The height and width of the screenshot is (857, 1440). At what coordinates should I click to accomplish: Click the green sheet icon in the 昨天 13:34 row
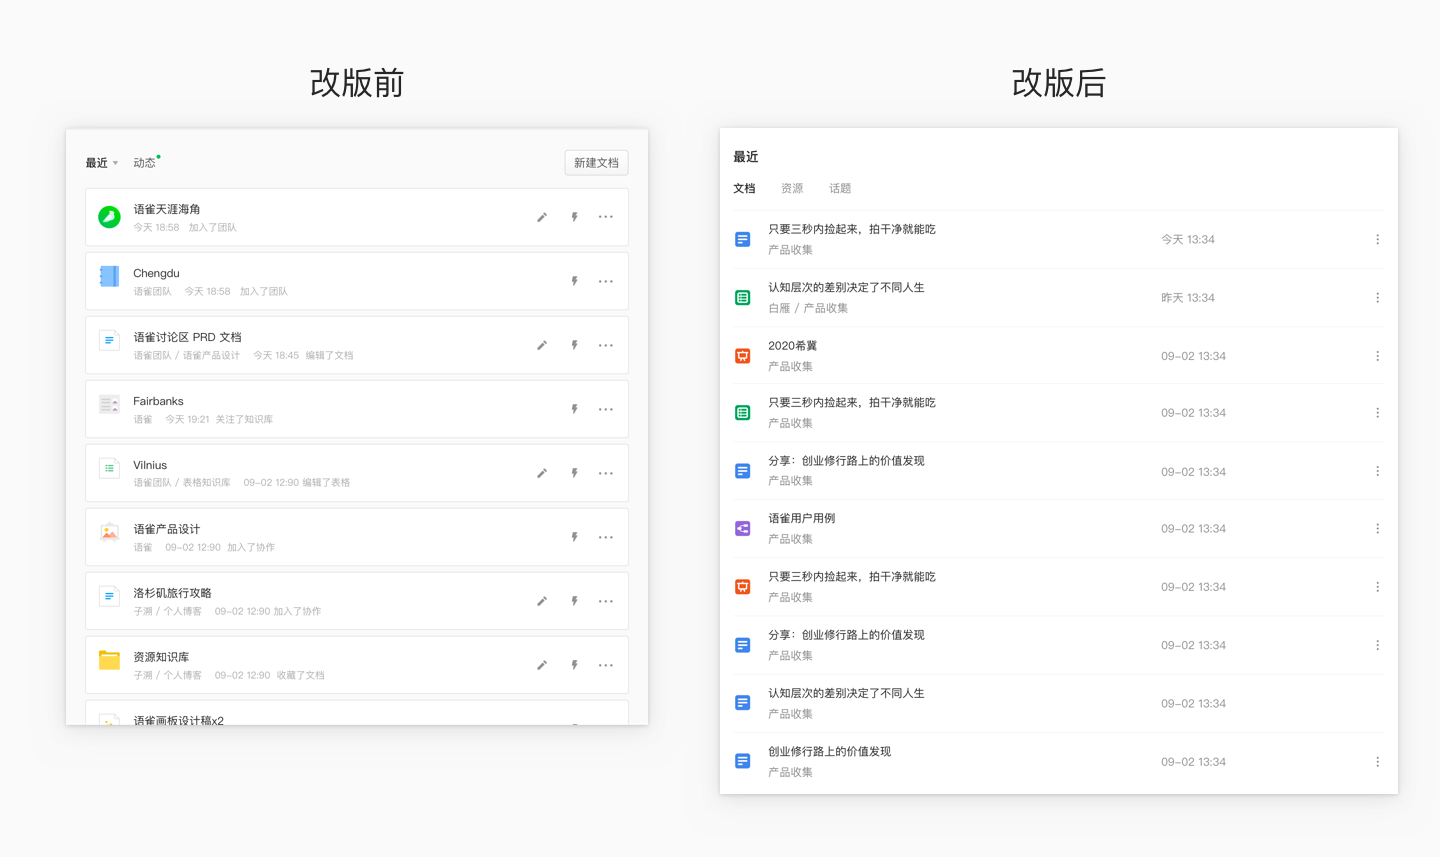pyautogui.click(x=742, y=298)
